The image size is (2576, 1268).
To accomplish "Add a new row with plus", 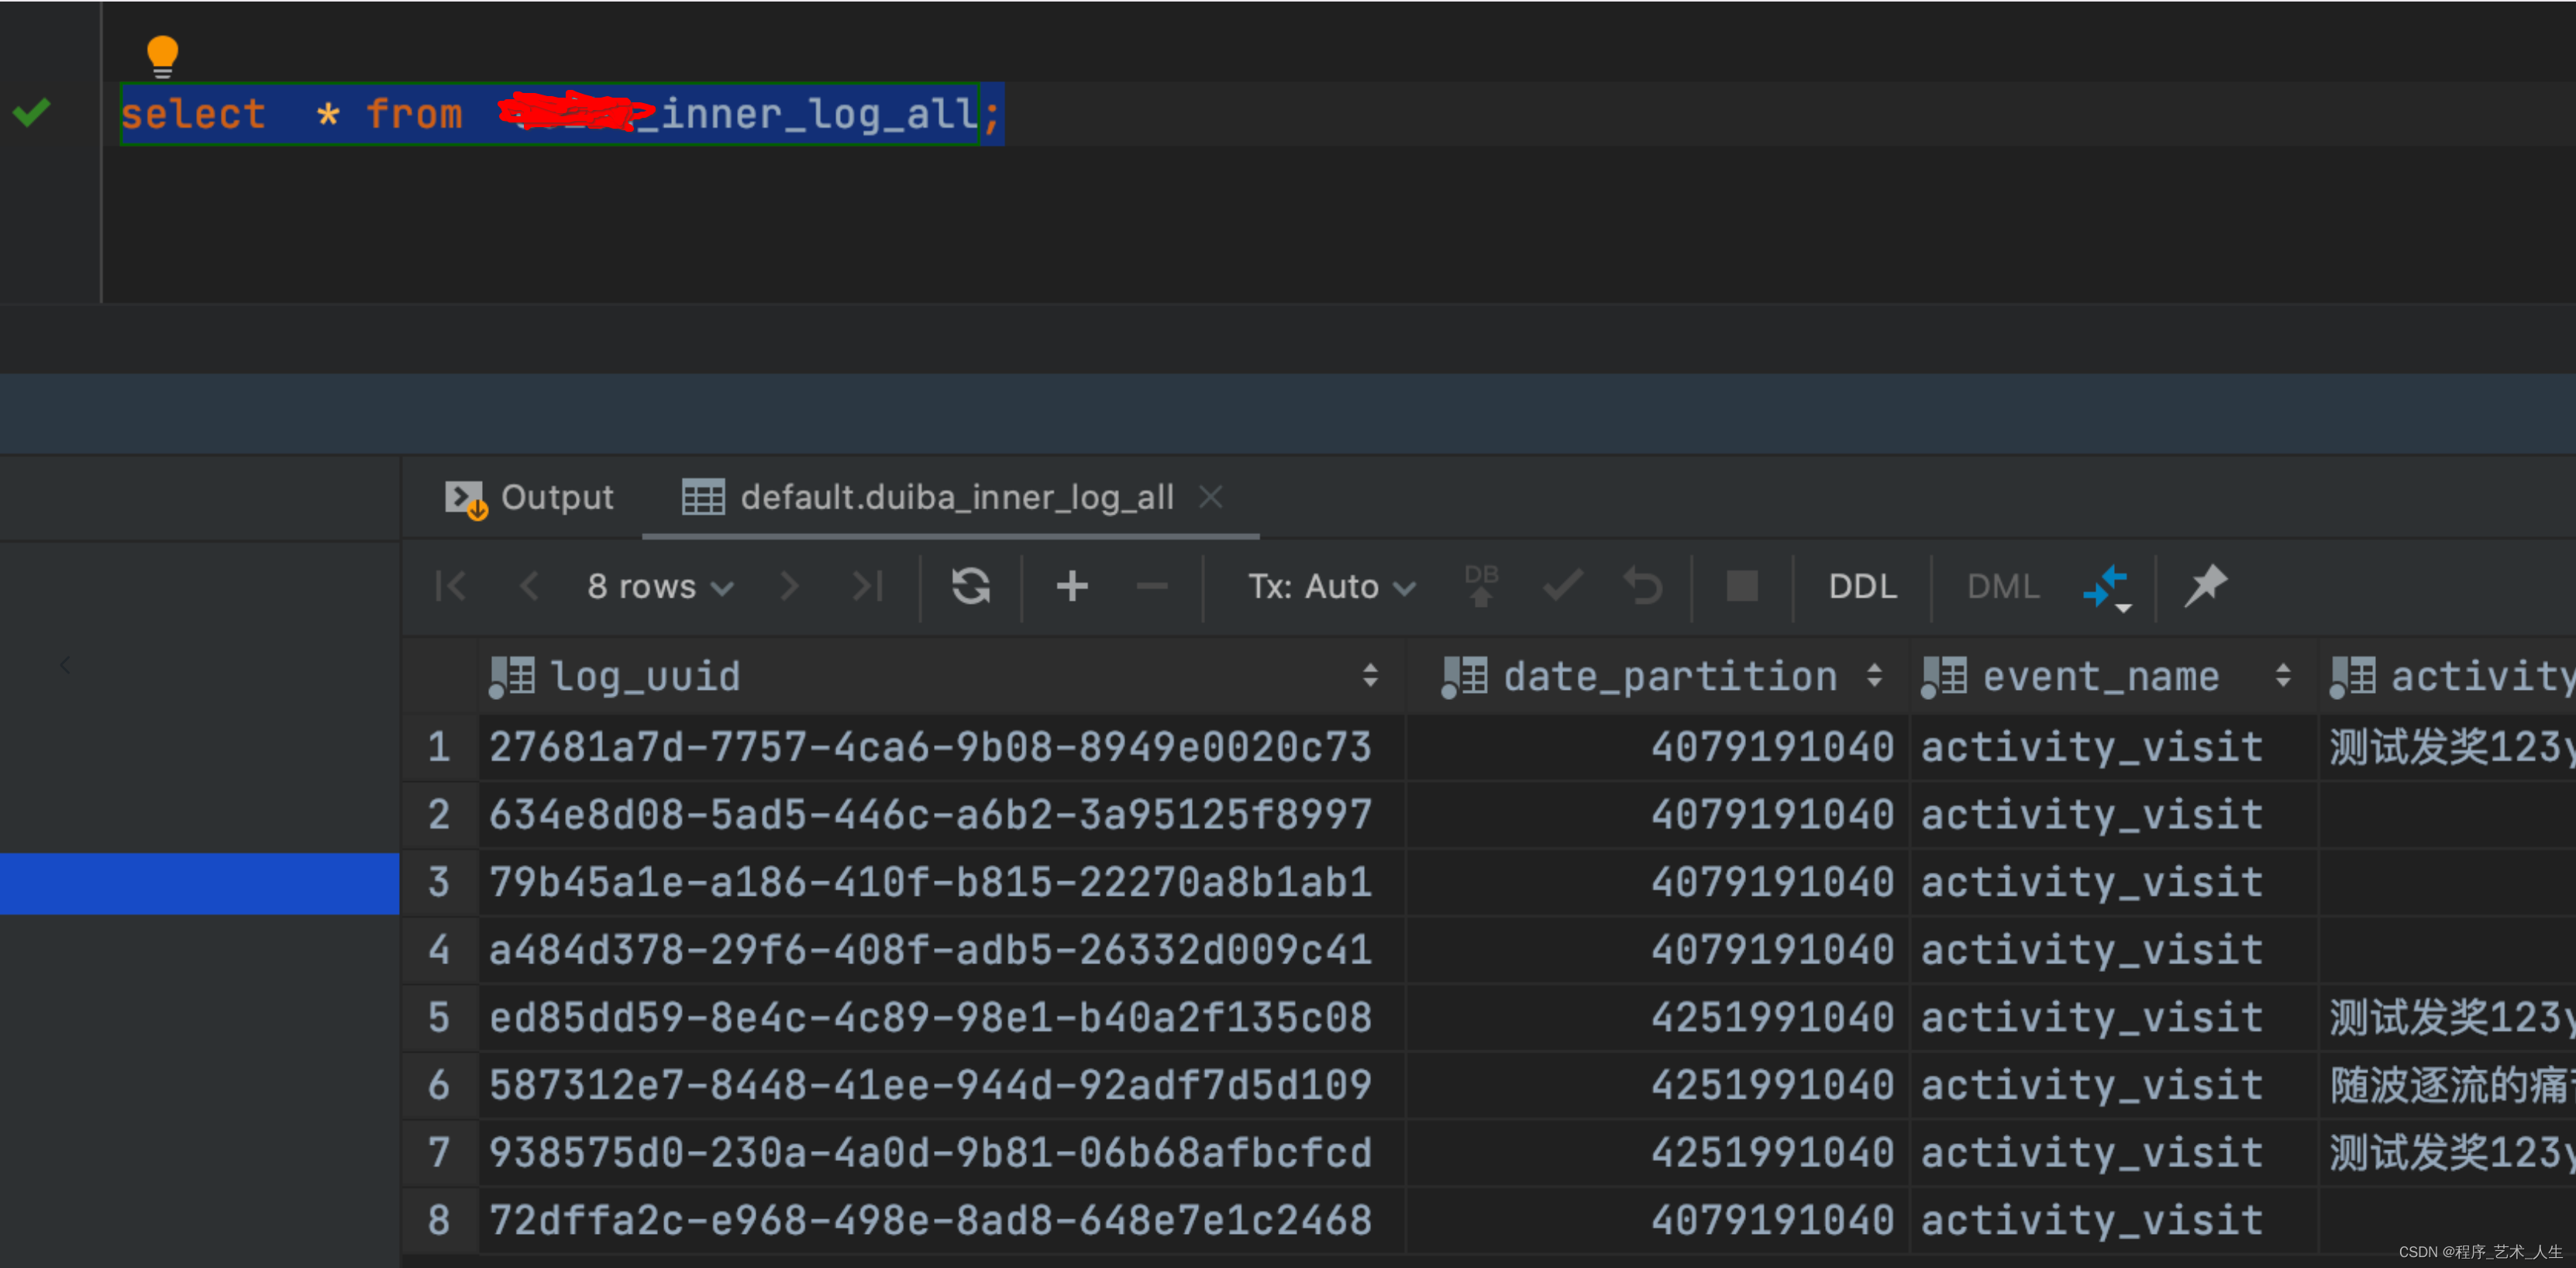I will 1072,586.
